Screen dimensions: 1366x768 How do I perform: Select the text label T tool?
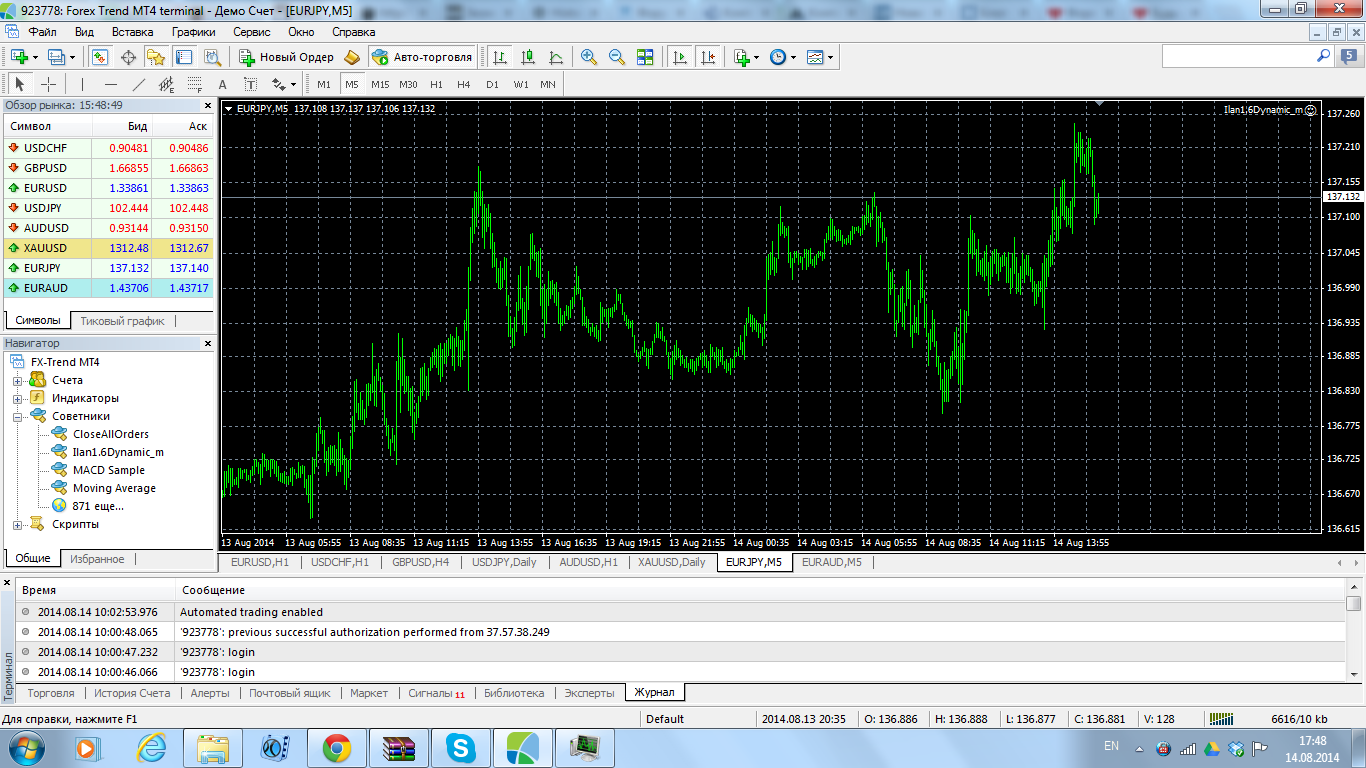250,84
